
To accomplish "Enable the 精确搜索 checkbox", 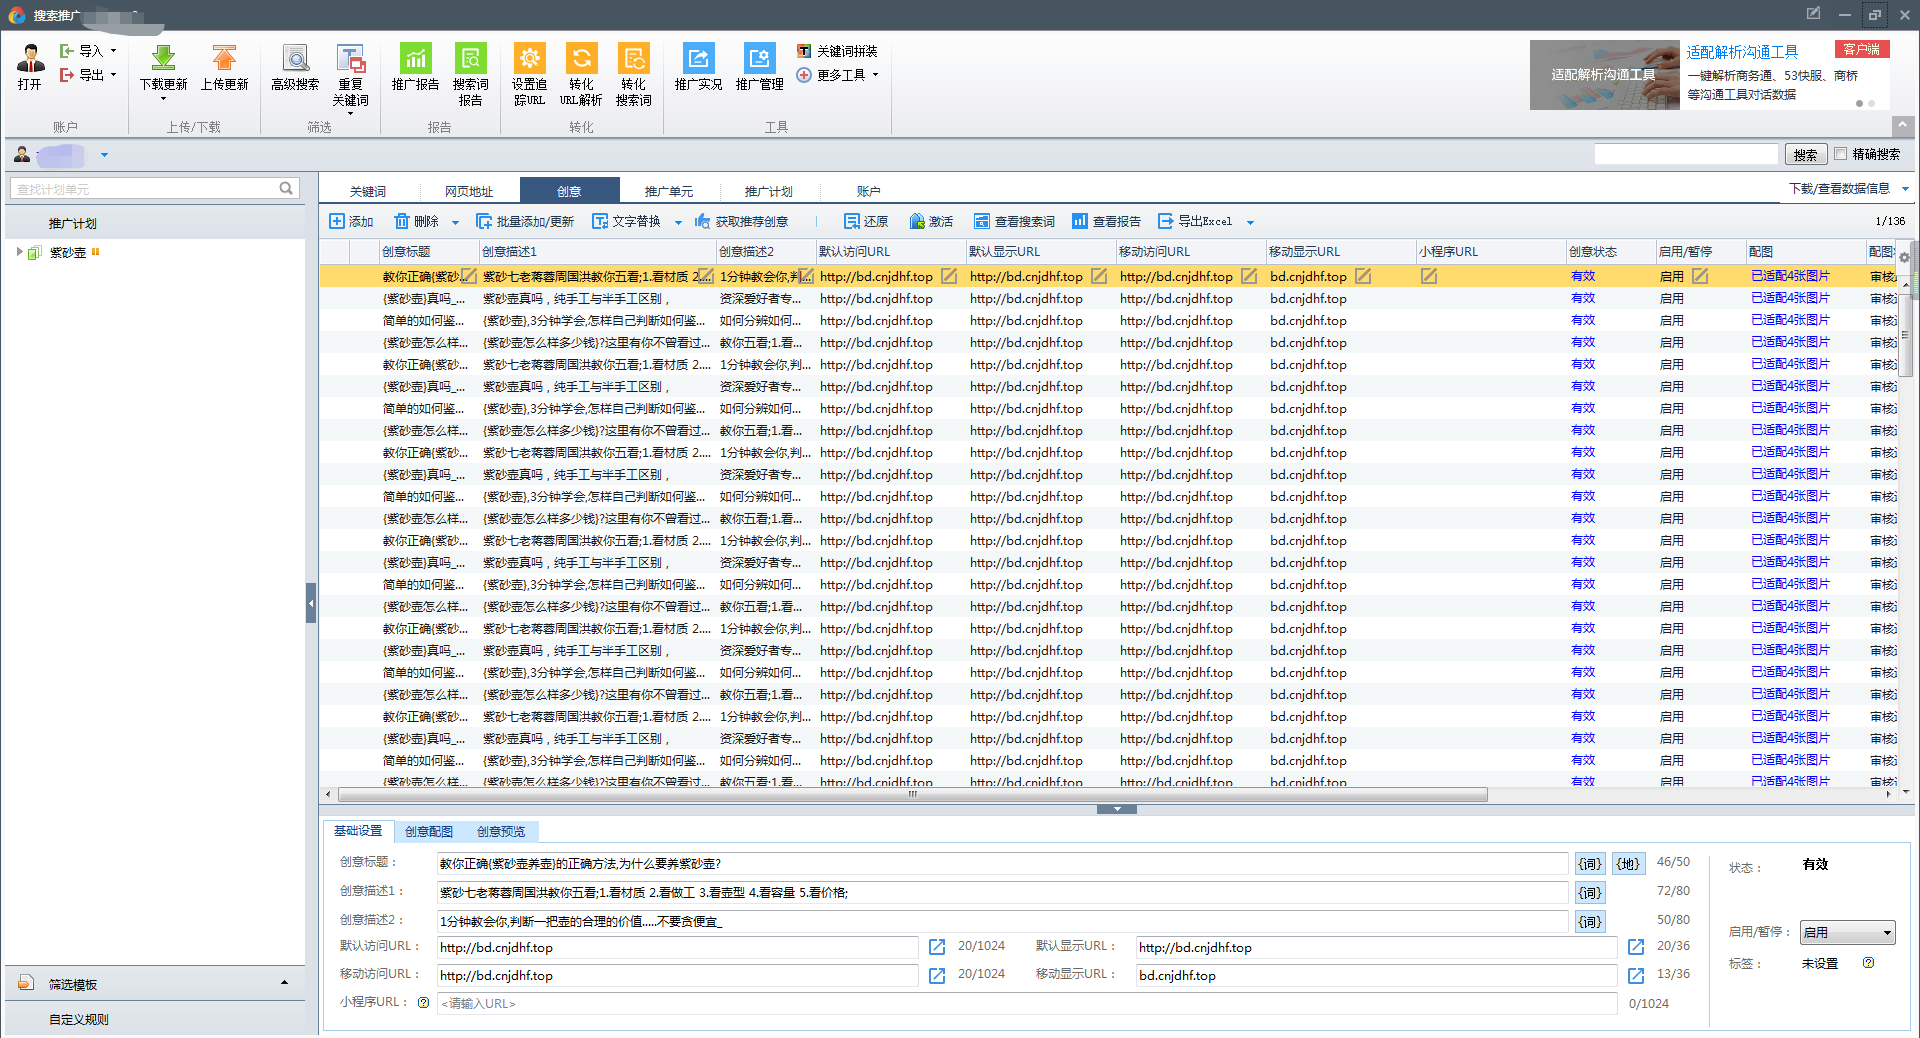I will click(x=1841, y=154).
